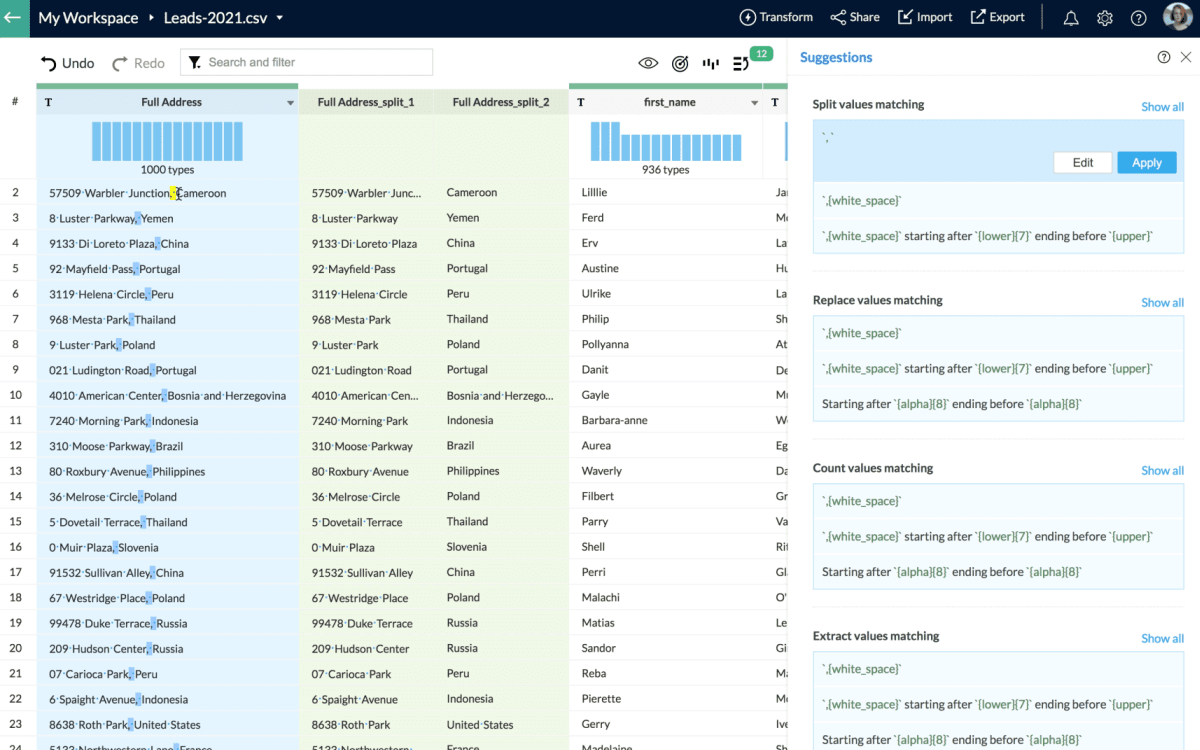
Task: Click the Search and filter field
Action: pos(315,62)
